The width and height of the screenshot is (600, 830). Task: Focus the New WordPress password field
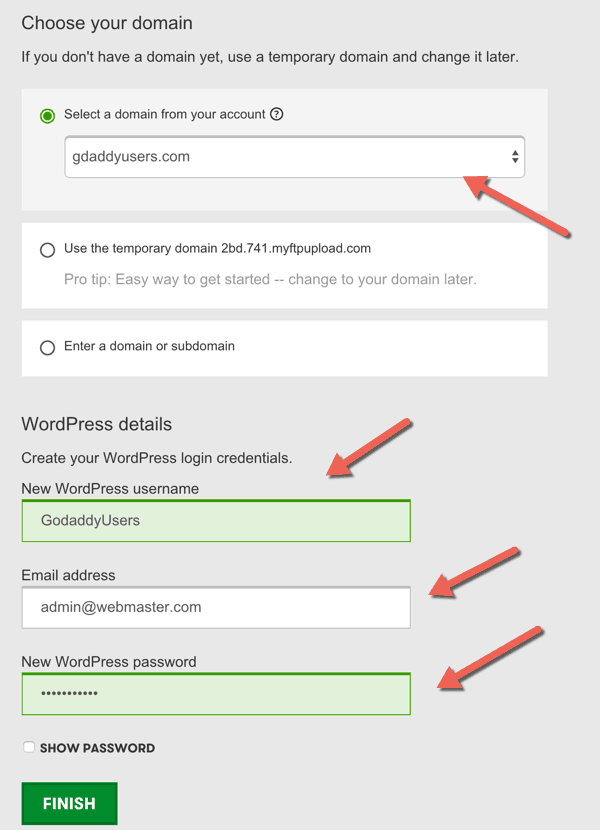pyautogui.click(x=216, y=693)
